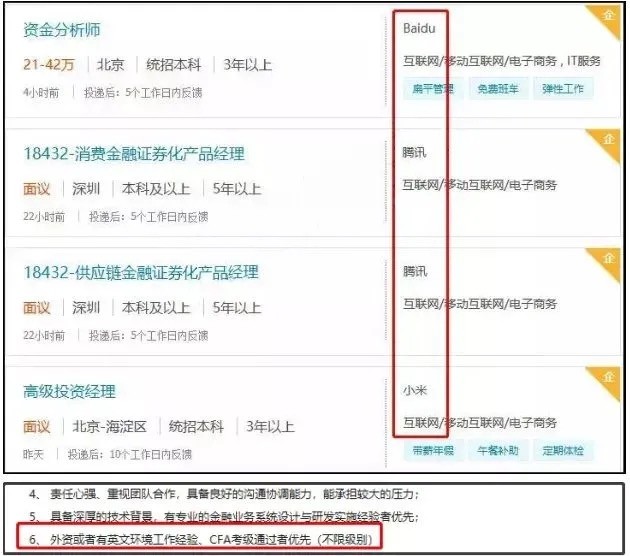This screenshot has height=556, width=630.
Task: Click the corner badge on 供应链金融证券化产品经理 listing
Action: pyautogui.click(x=608, y=258)
